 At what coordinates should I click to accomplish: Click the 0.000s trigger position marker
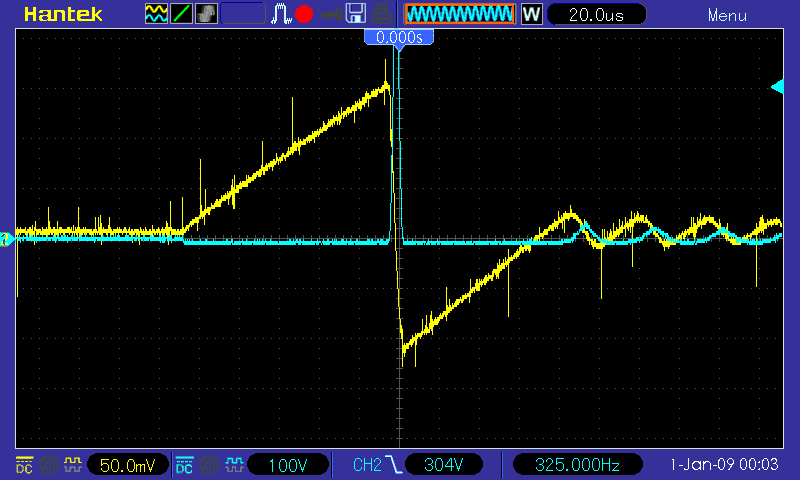399,38
